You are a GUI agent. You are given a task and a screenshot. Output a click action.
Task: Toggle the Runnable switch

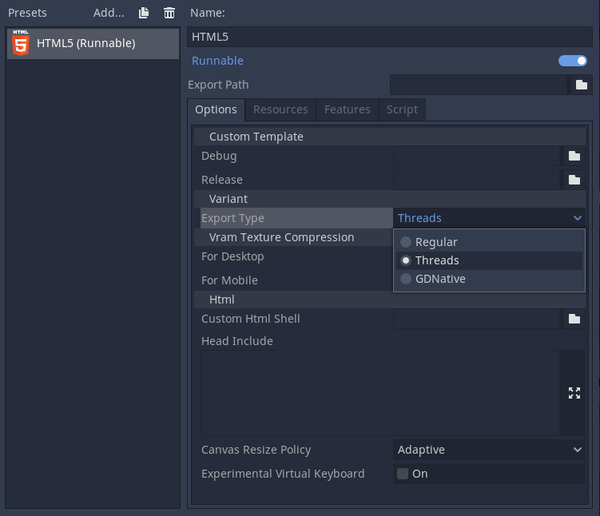(573, 61)
